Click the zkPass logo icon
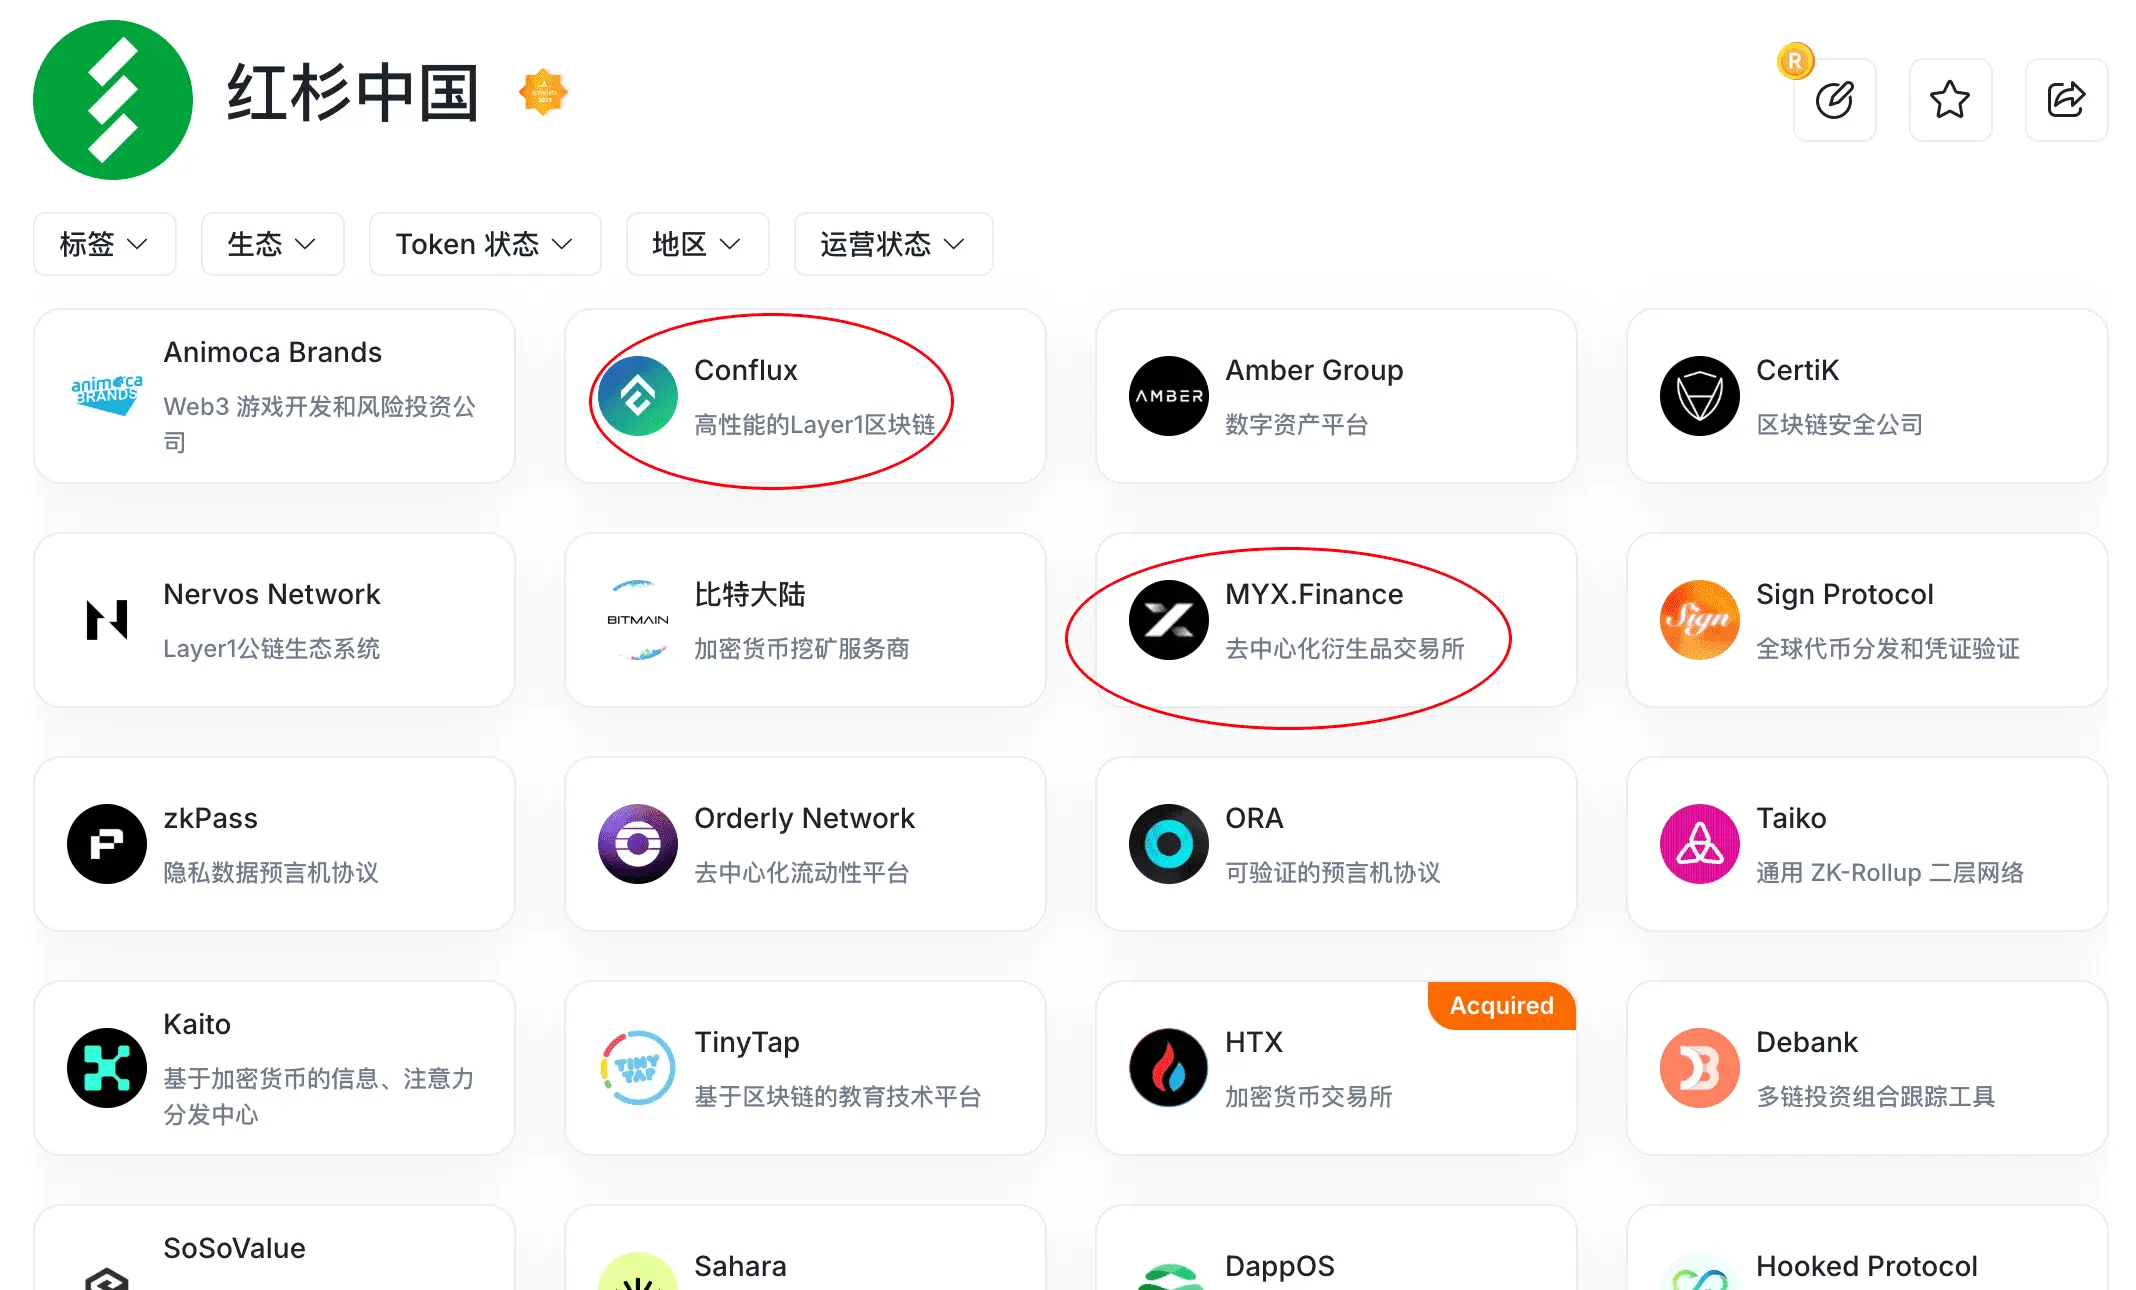The image size is (2136, 1290). tap(107, 844)
